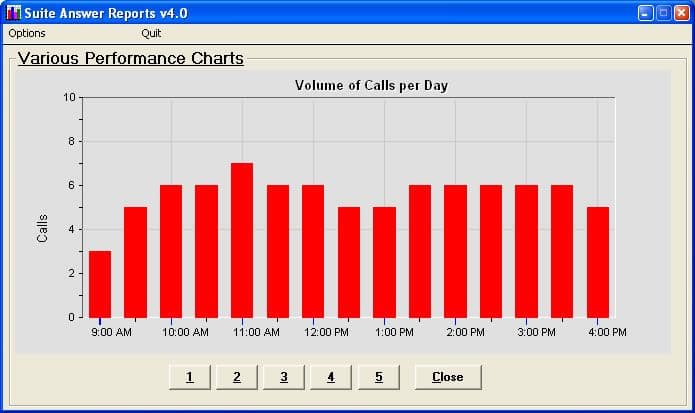Select the tallest red bar at 11:00 AM
Image resolution: width=695 pixels, height=413 pixels.
tap(242, 240)
